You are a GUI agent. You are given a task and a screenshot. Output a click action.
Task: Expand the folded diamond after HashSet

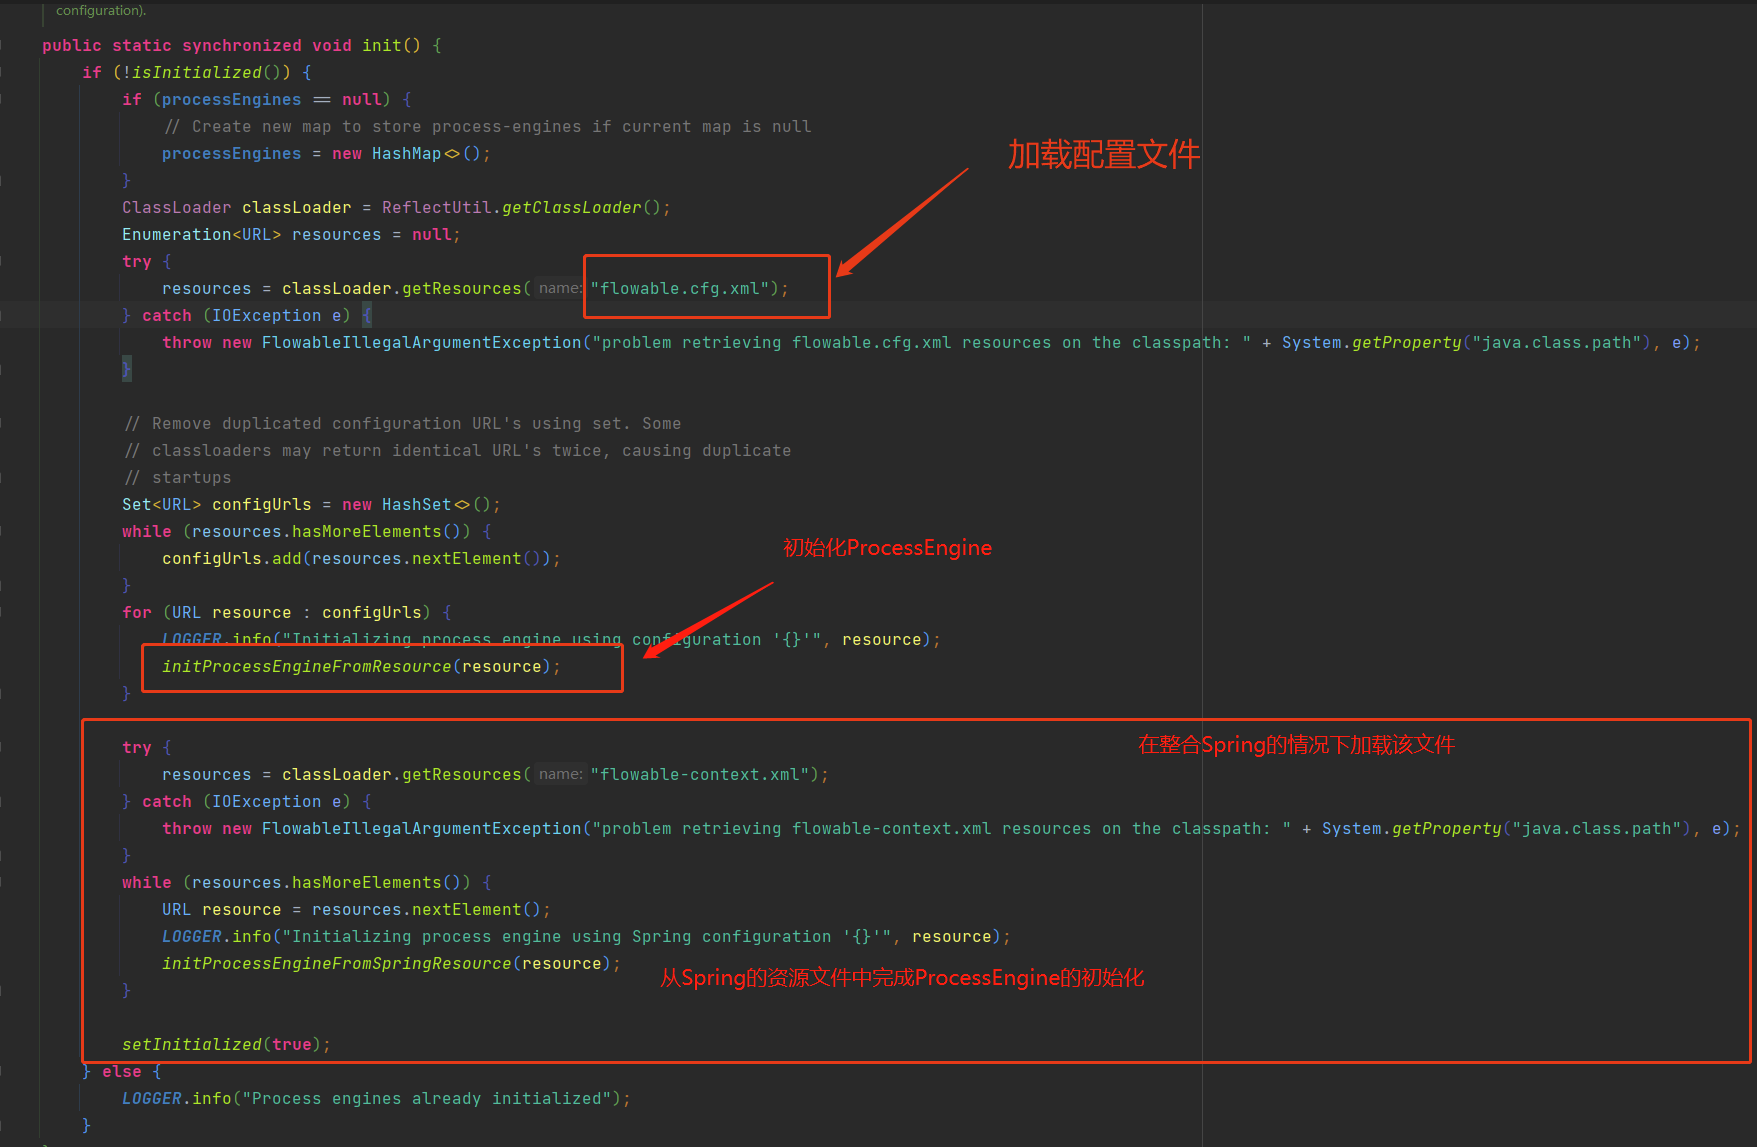462,505
